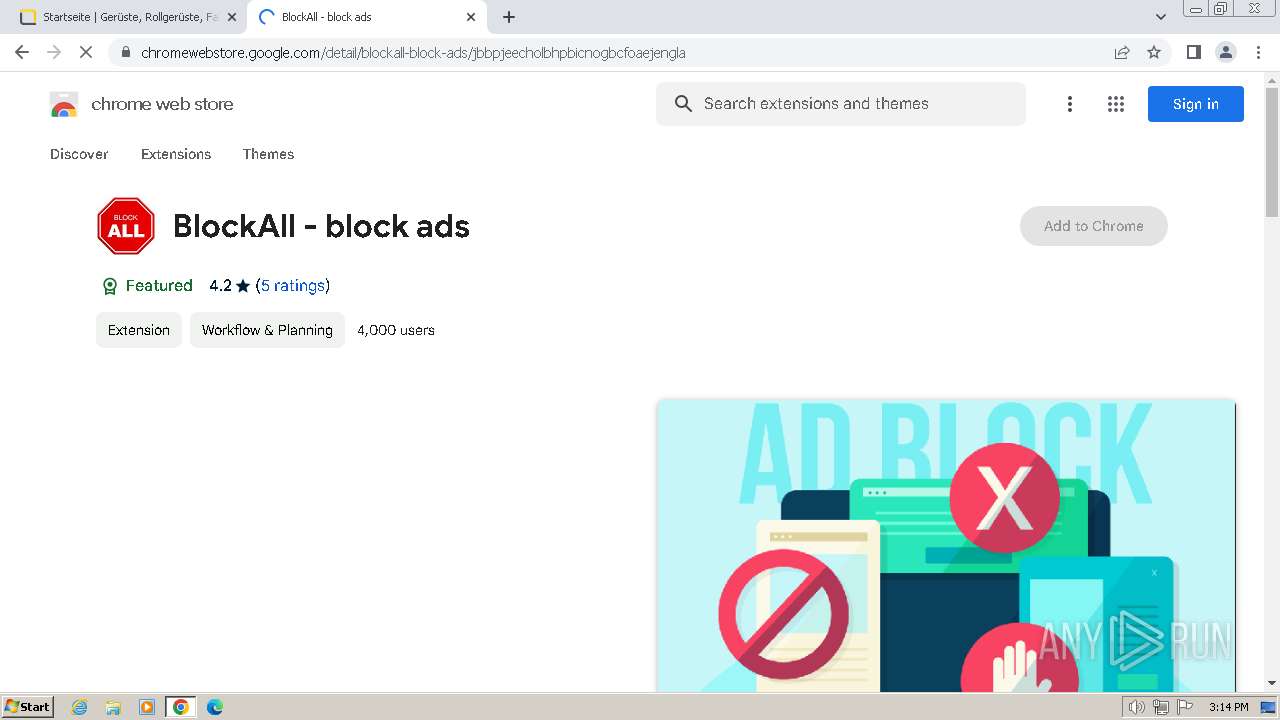The height and width of the screenshot is (720, 1280).
Task: Click the Chrome taskbar icon
Action: pos(180,707)
